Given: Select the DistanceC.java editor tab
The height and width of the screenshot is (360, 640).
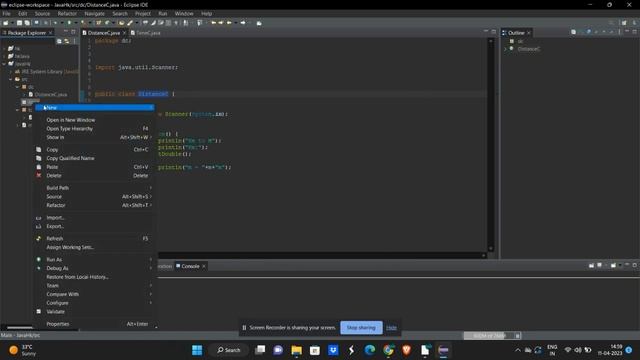Looking at the screenshot, I should click(x=104, y=33).
